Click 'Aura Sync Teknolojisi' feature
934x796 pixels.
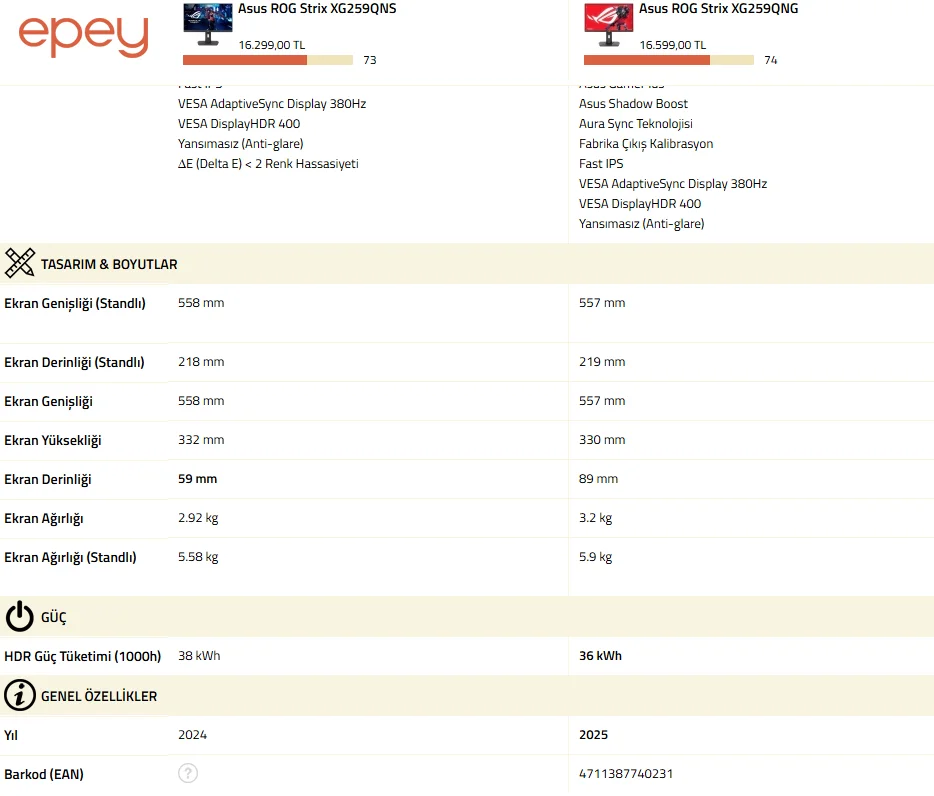(636, 124)
